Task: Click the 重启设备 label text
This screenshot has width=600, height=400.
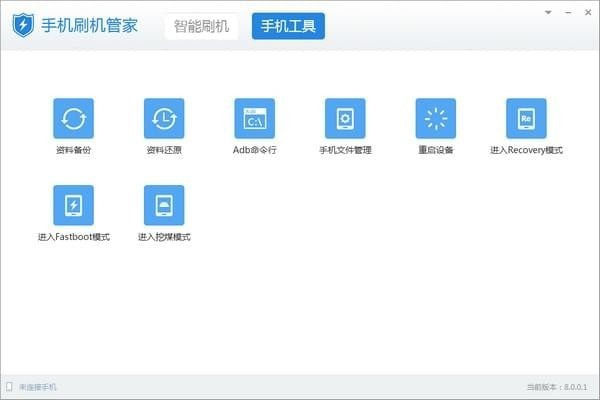Action: [x=436, y=150]
